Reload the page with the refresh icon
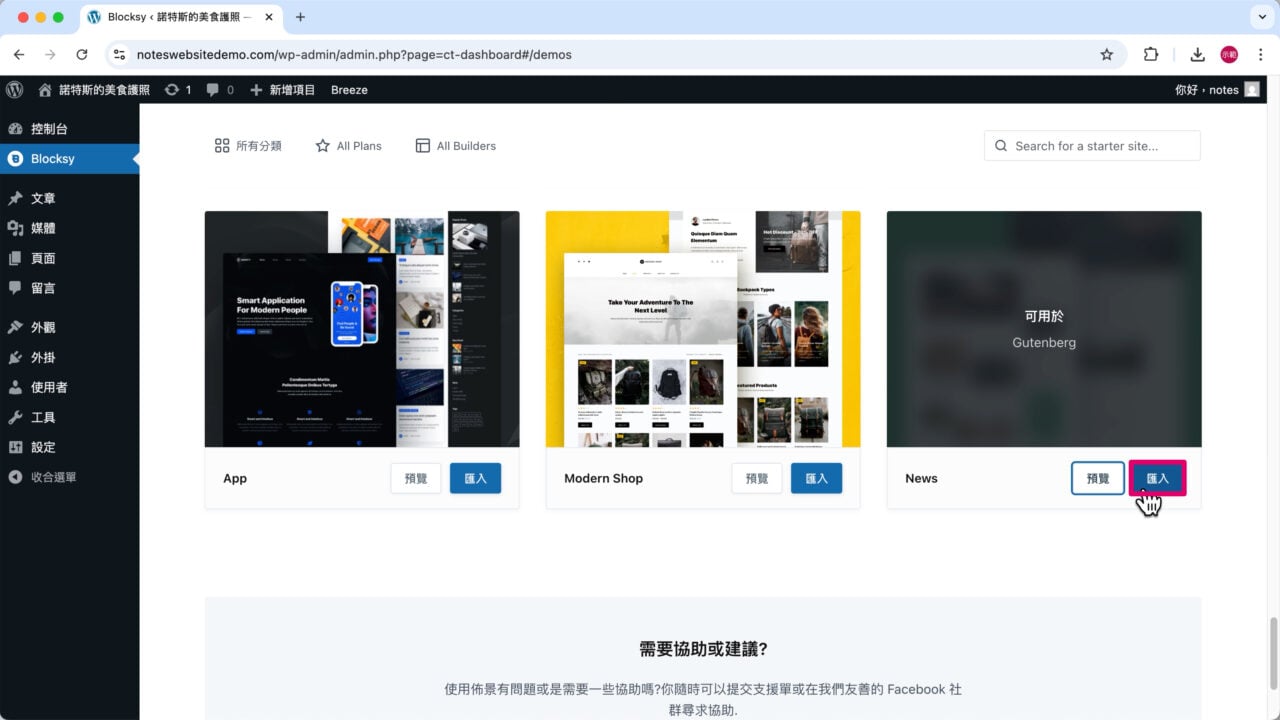The image size is (1280, 720). 82,55
